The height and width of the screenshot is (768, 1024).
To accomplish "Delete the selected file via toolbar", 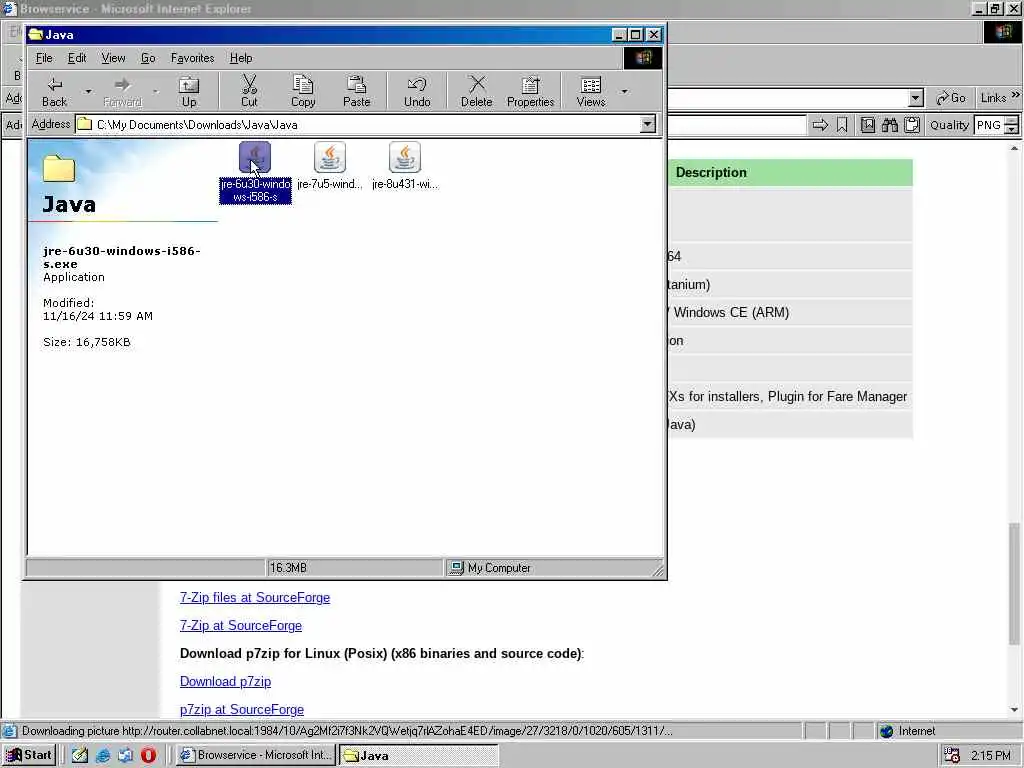I will (x=476, y=91).
